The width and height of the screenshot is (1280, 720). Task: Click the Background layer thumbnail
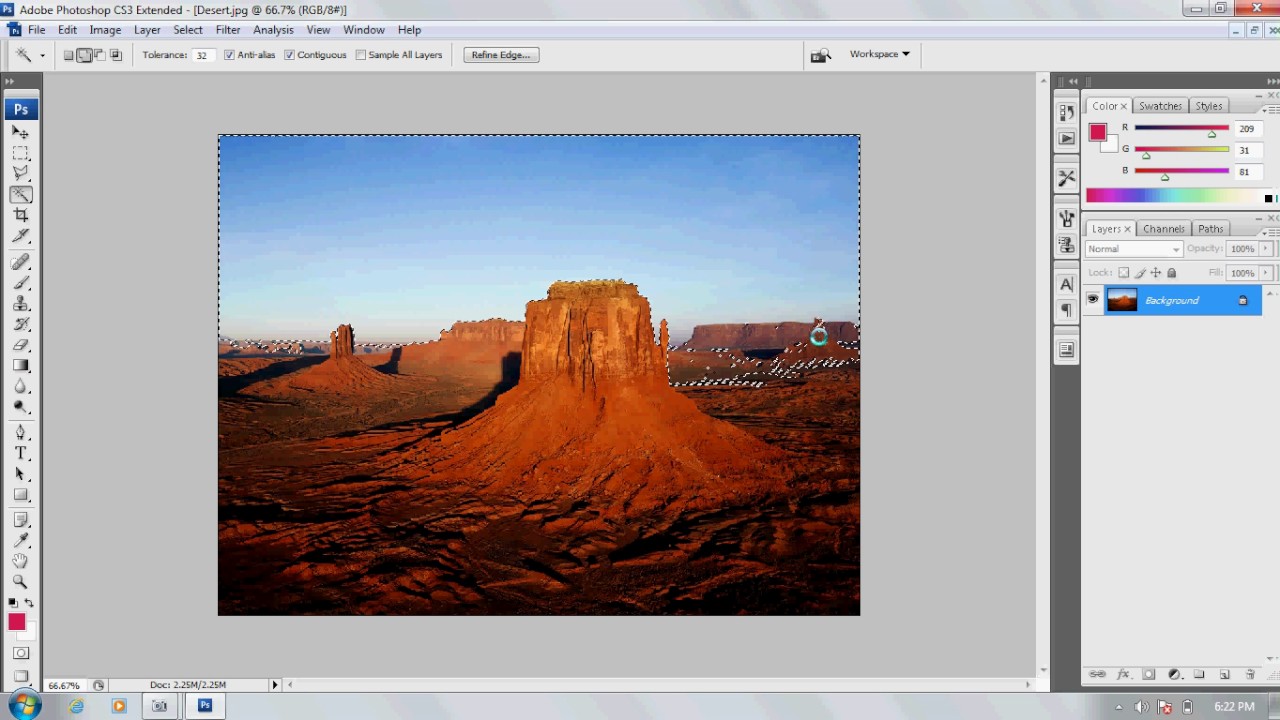(x=1122, y=300)
